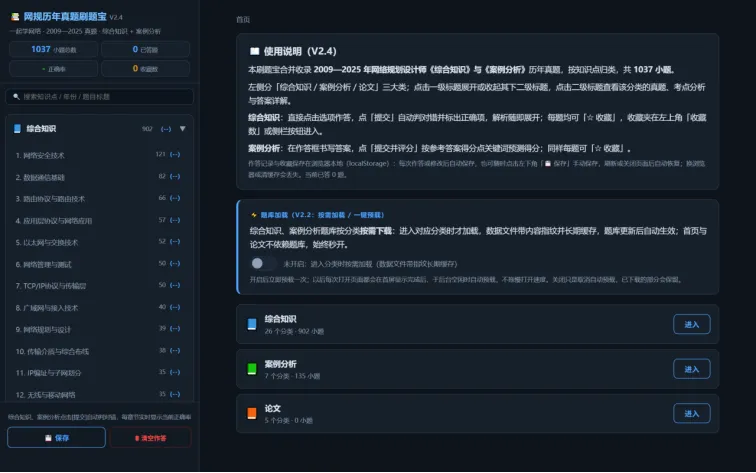756x473 pixels.
Task: Open category 10. 传输介质与综合布线
Action: point(100,351)
